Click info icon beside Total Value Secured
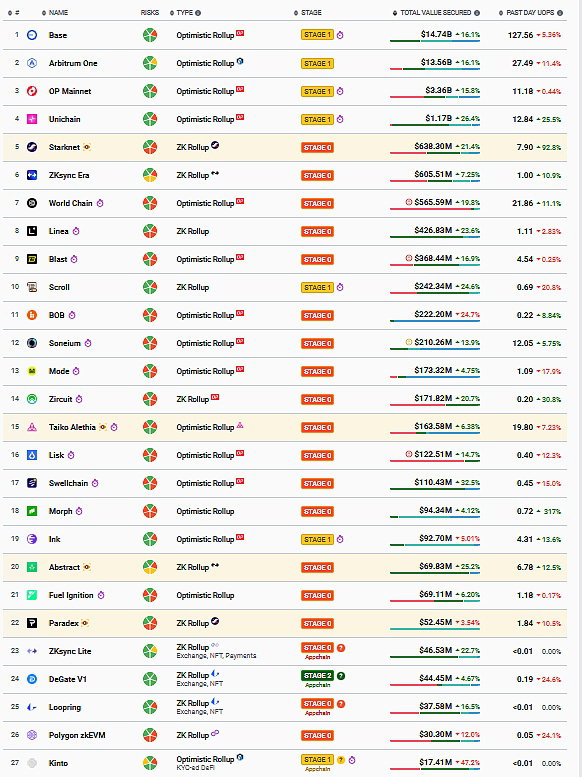The image size is (582, 777). point(477,13)
